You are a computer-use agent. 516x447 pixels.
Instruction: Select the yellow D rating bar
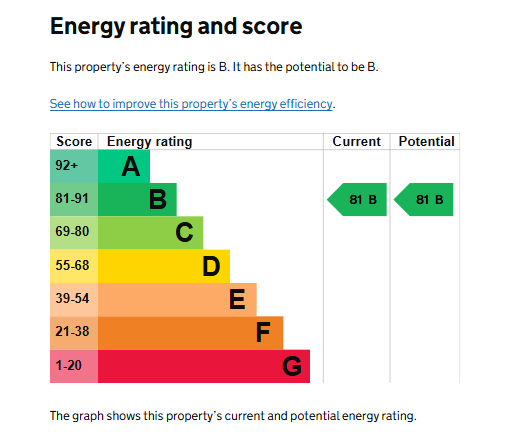(x=164, y=266)
